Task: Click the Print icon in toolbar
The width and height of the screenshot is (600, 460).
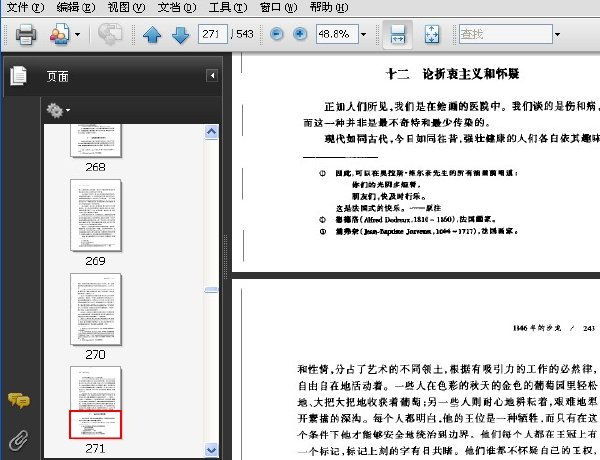Action: (26, 34)
